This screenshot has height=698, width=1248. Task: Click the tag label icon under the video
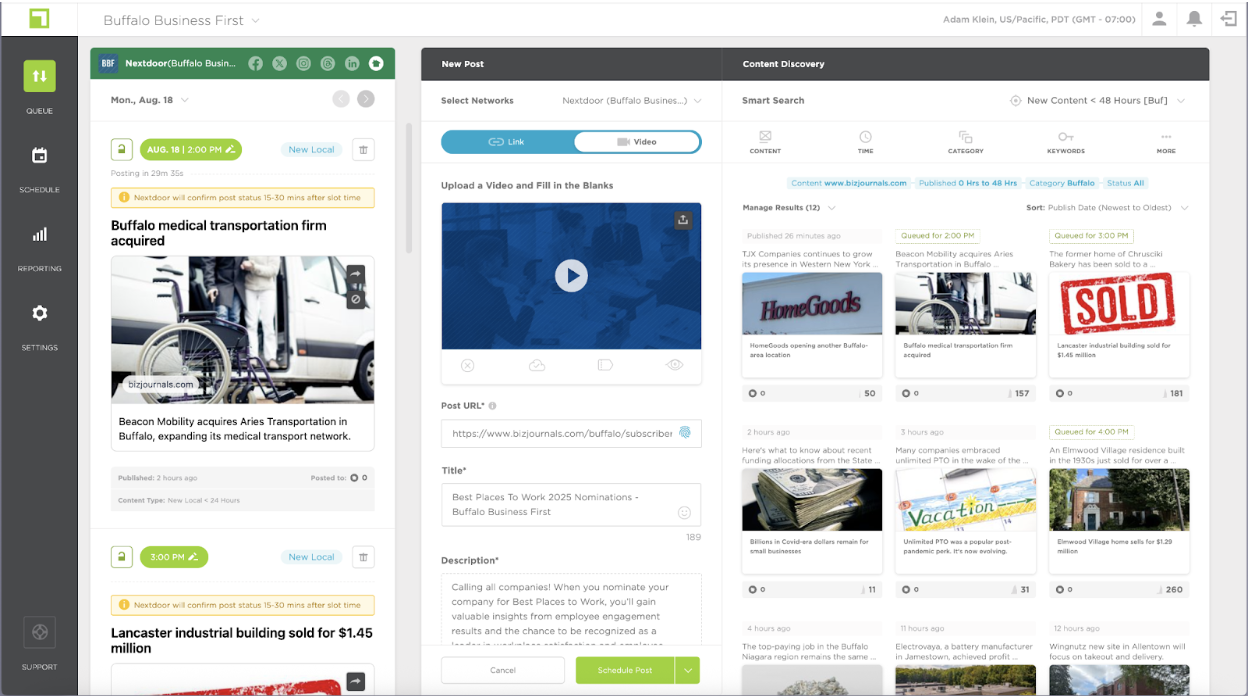click(605, 366)
